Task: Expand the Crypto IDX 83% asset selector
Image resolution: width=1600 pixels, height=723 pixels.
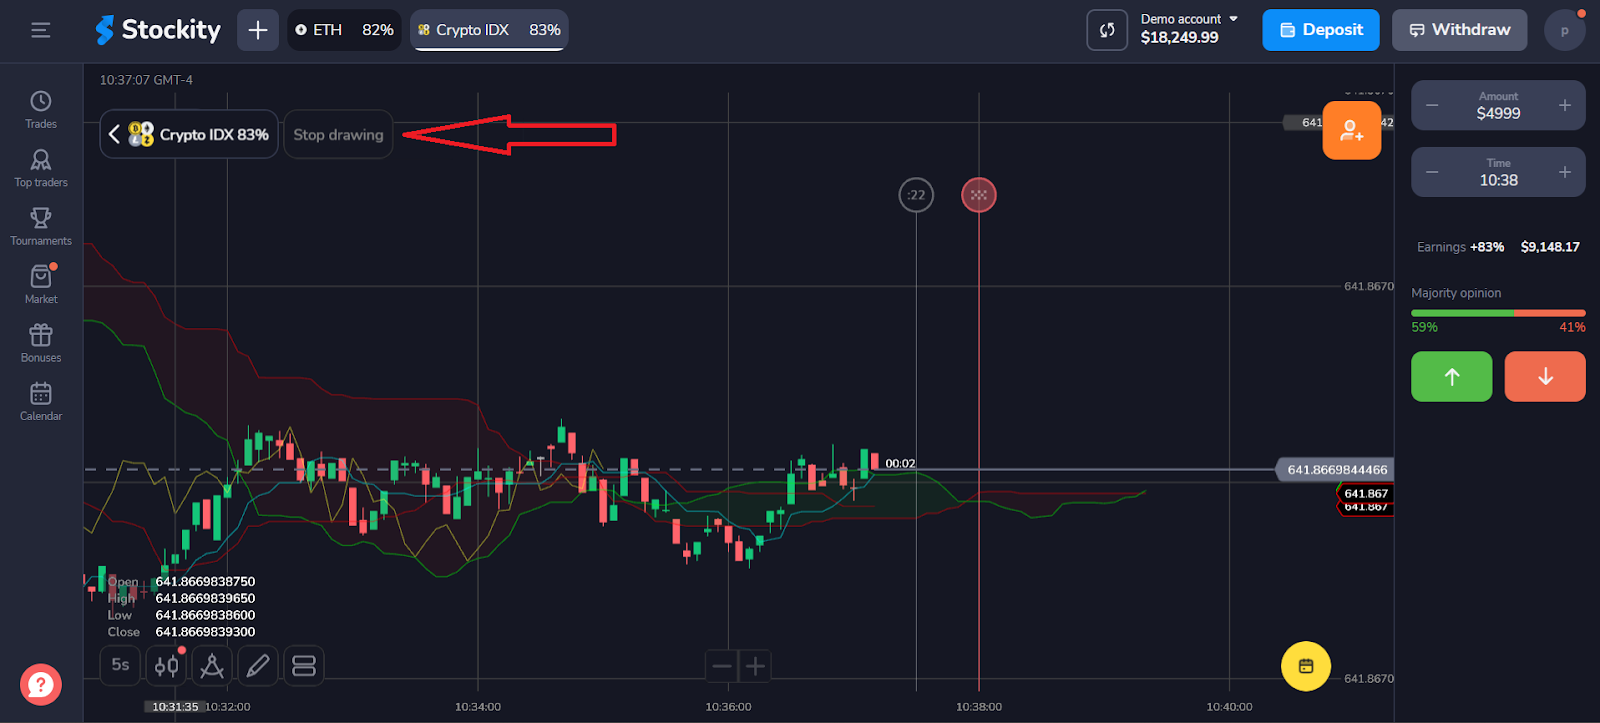Action: [x=189, y=134]
